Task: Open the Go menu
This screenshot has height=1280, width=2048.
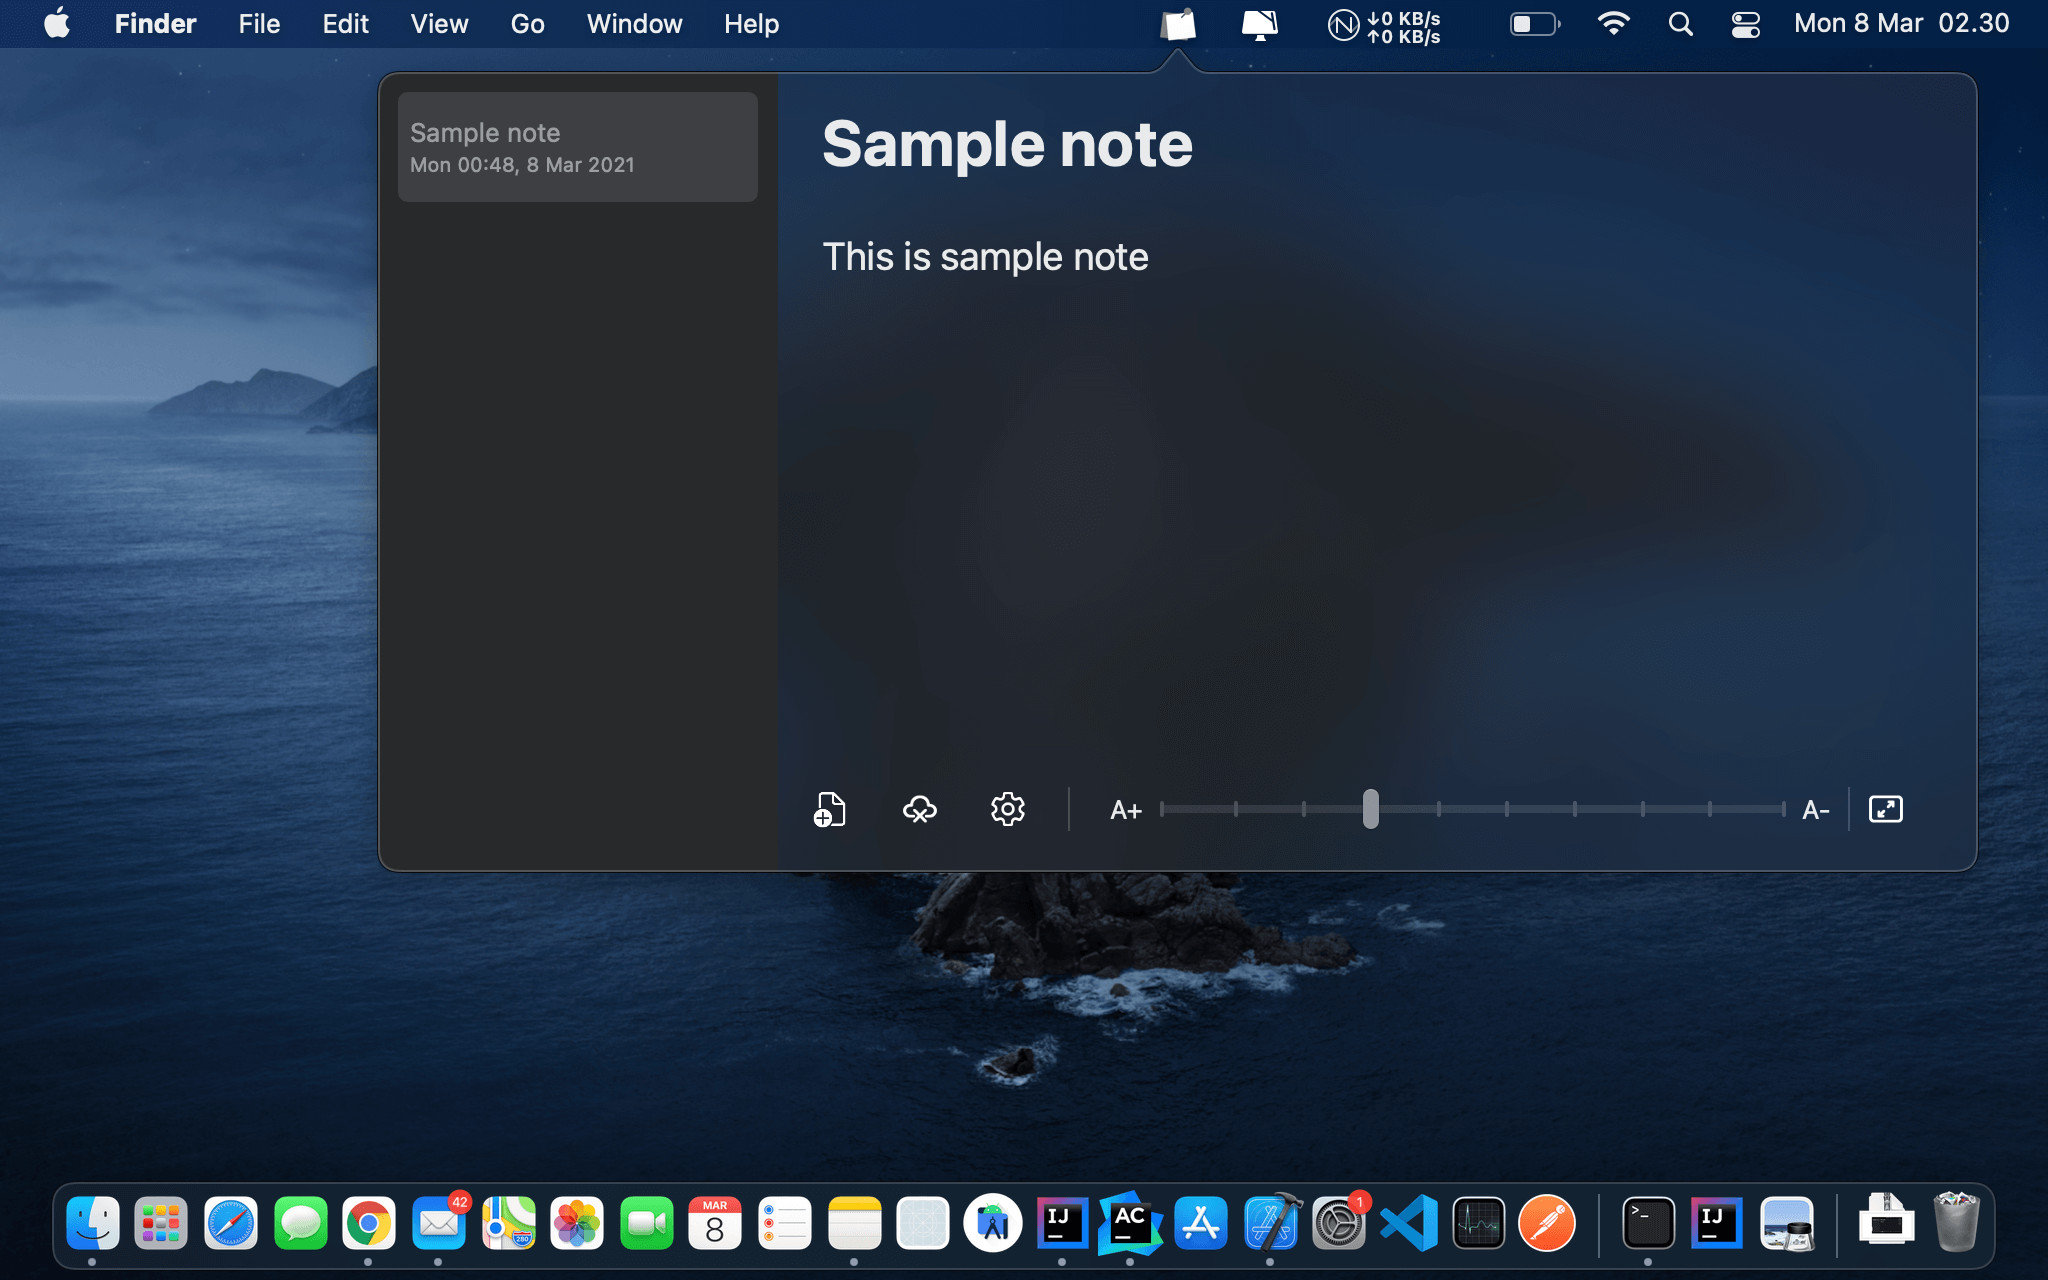Action: [x=527, y=24]
